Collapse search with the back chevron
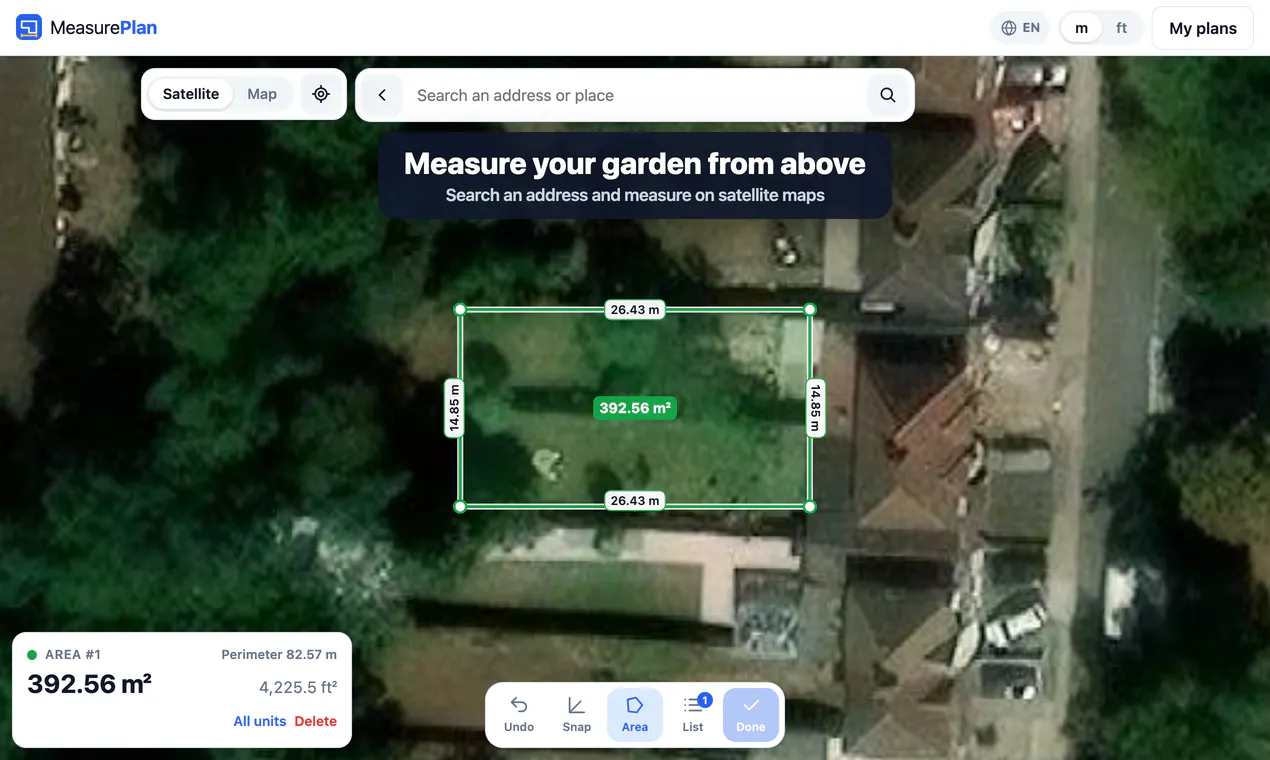The width and height of the screenshot is (1270, 760). point(382,95)
